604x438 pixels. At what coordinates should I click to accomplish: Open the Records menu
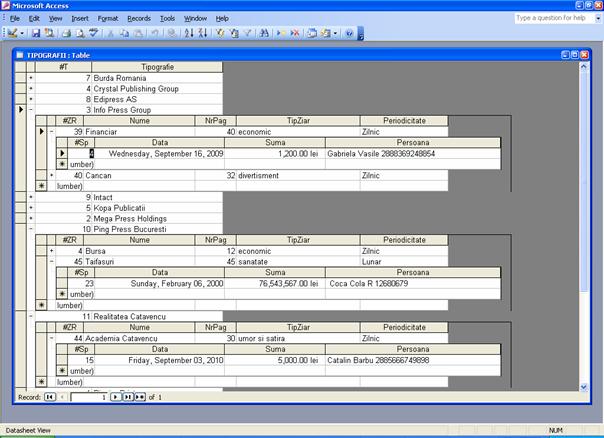pyautogui.click(x=139, y=18)
